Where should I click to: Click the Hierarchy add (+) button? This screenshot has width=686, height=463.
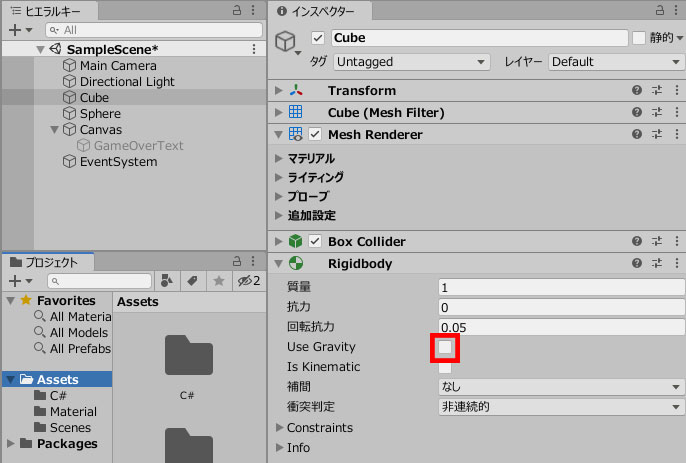pyautogui.click(x=15, y=30)
